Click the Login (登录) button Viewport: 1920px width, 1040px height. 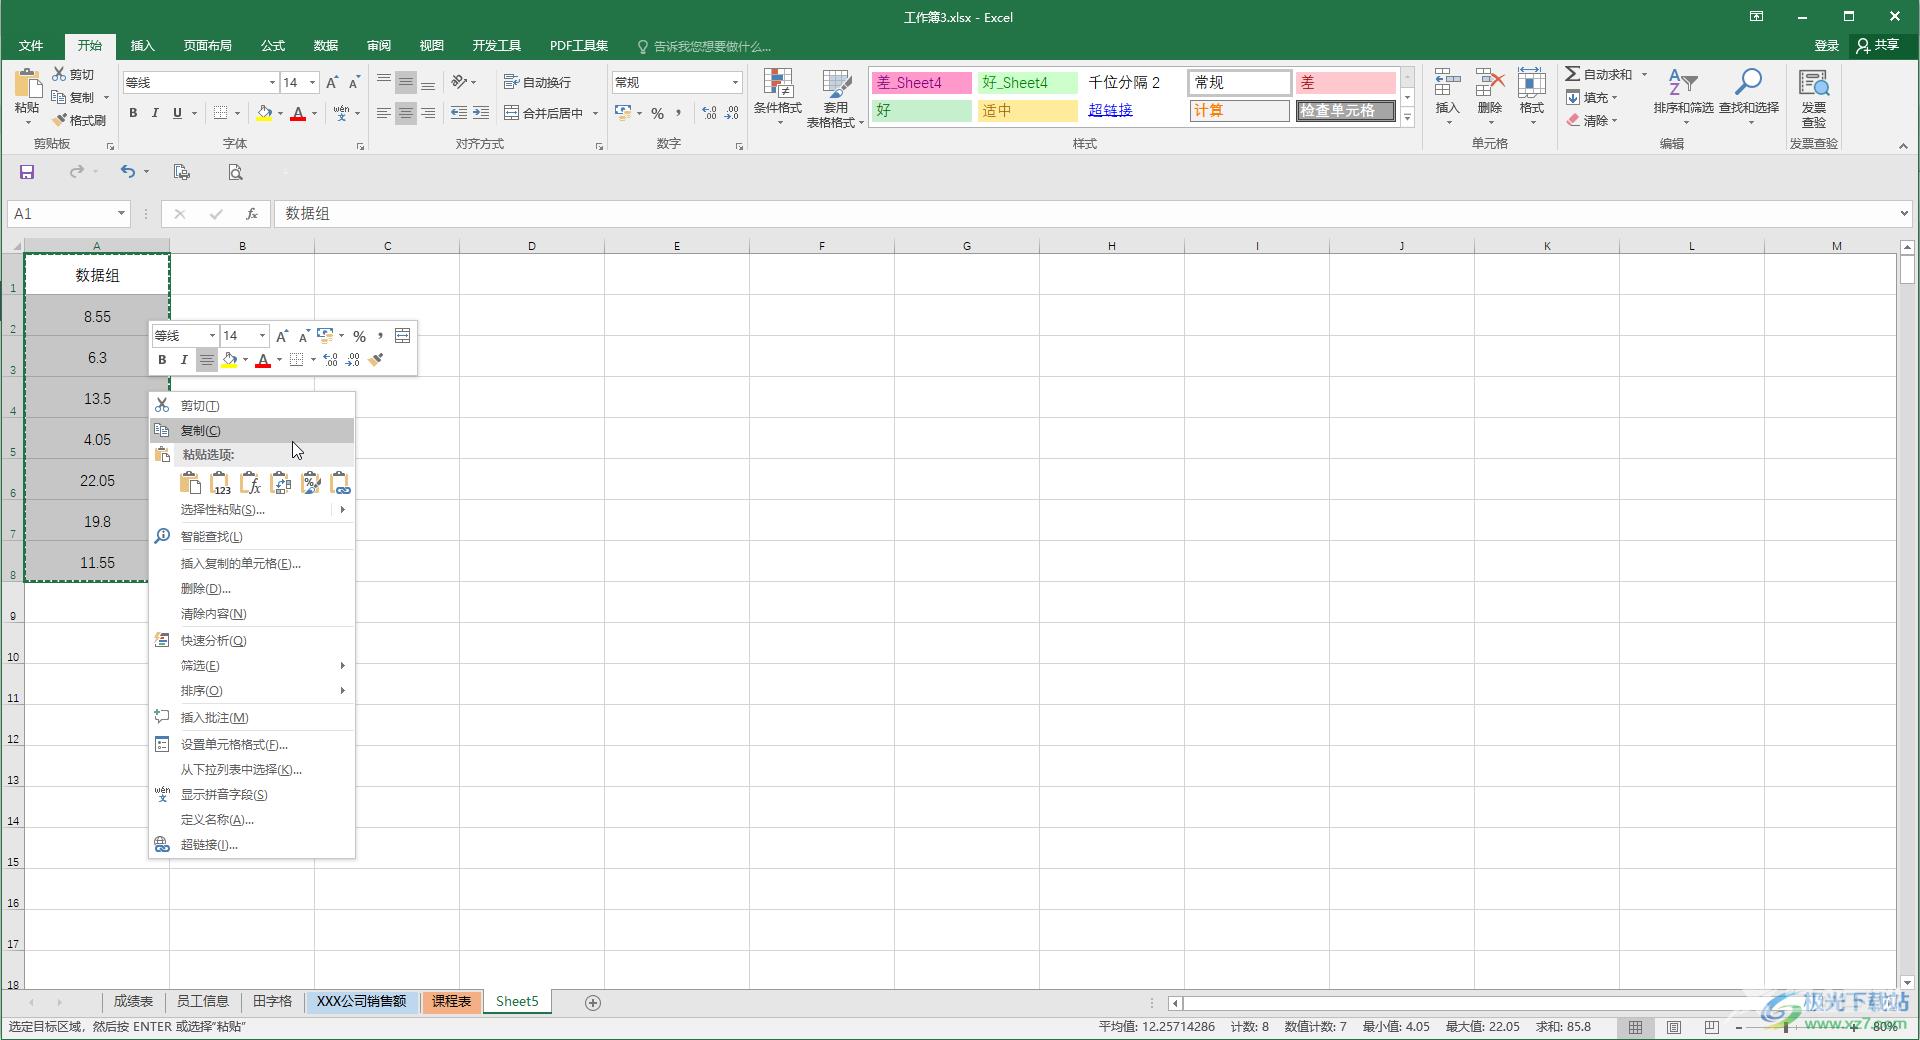pyautogui.click(x=1826, y=46)
